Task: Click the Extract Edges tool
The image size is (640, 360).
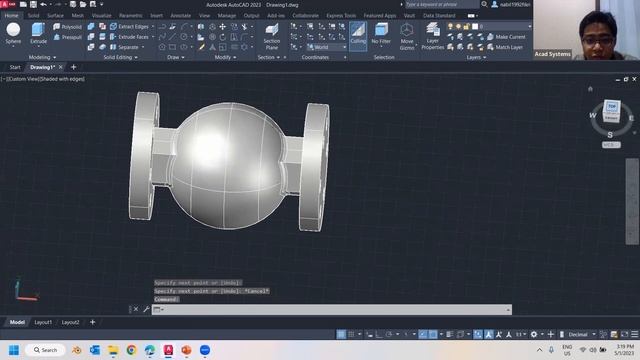Action: [129, 27]
